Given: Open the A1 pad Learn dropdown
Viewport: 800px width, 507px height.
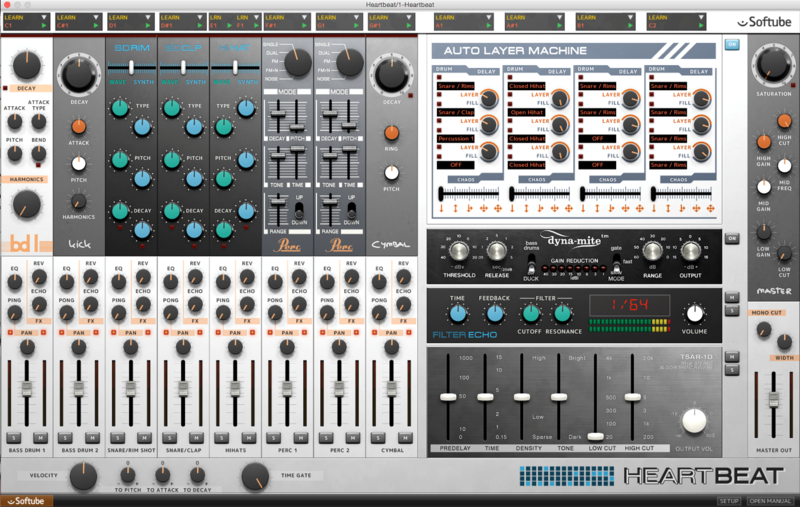Looking at the screenshot, I should pos(488,17).
